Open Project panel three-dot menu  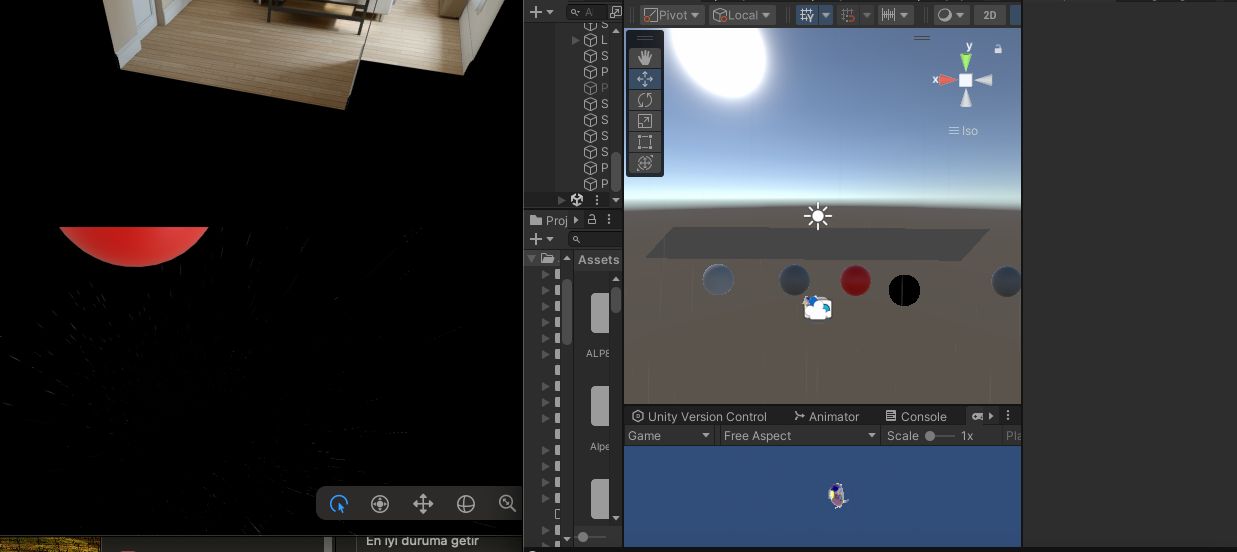pyautogui.click(x=608, y=219)
